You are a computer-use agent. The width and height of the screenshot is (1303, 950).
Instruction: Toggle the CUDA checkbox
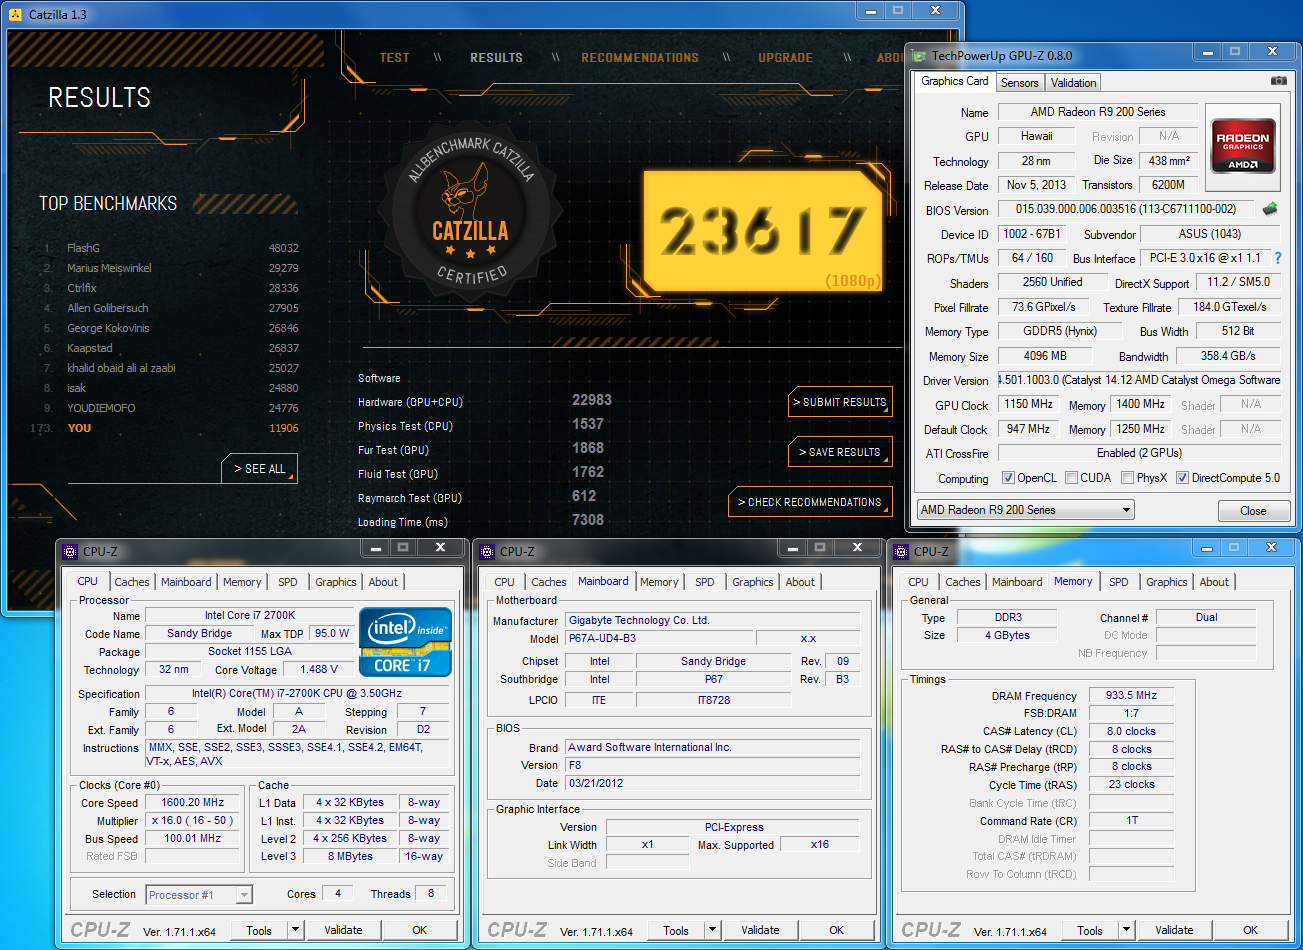coord(1072,478)
